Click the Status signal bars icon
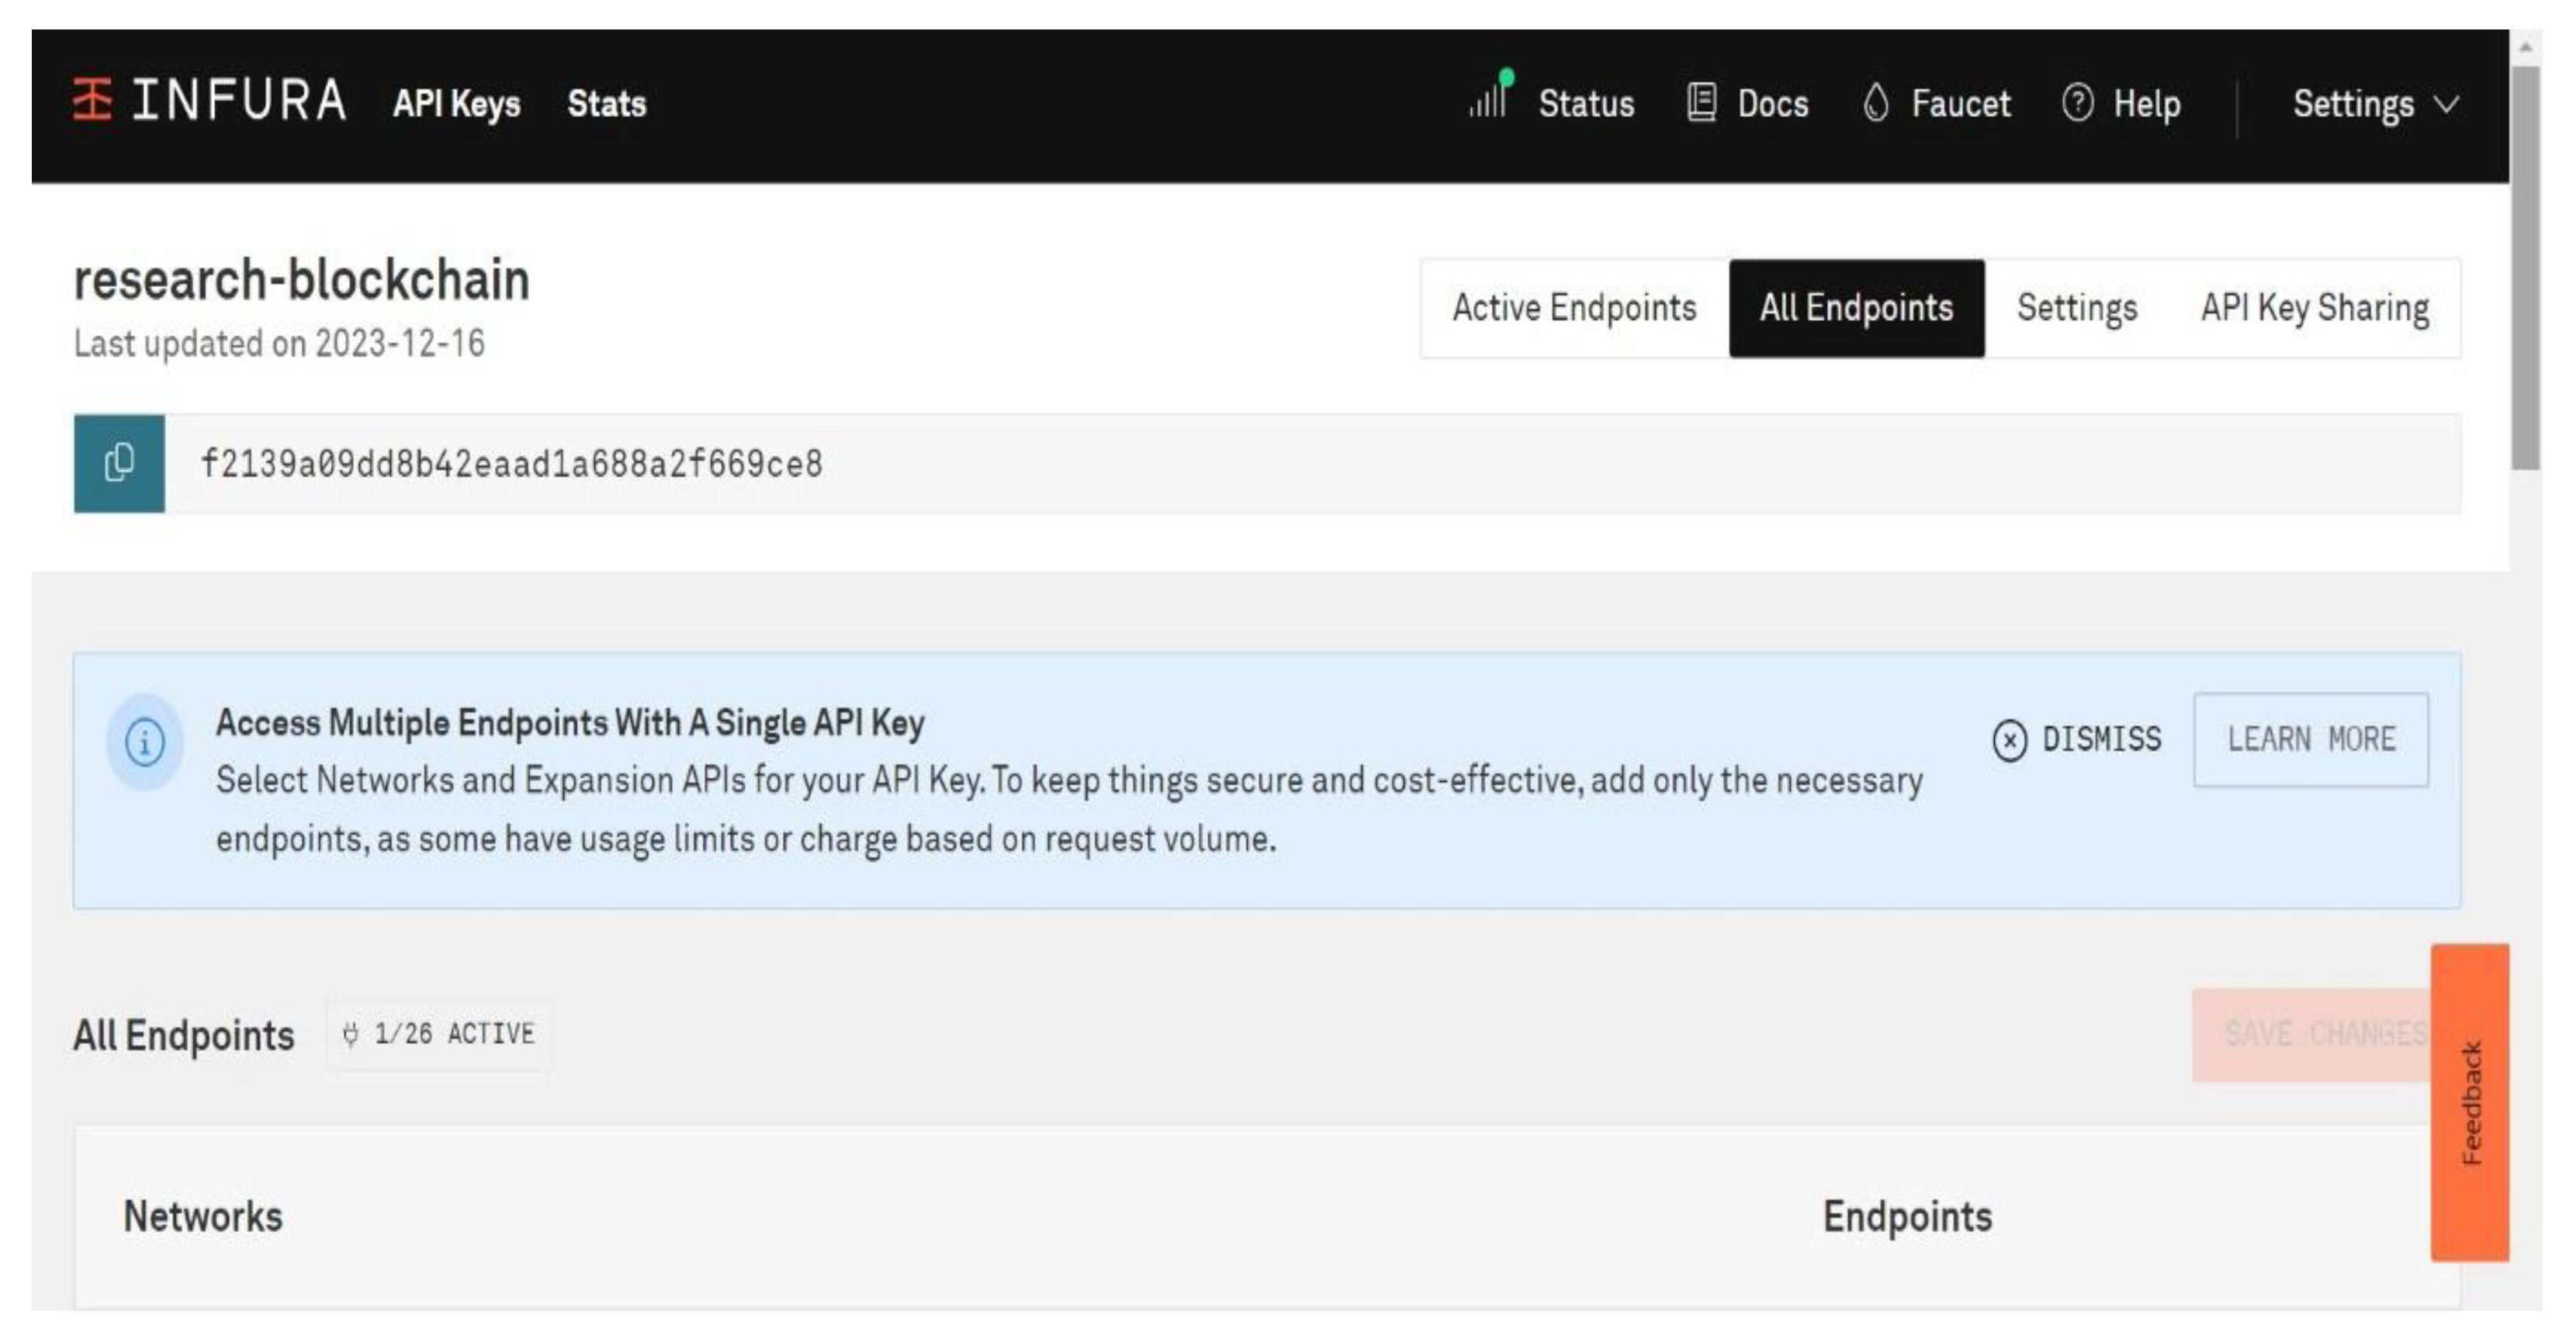This screenshot has height=1342, width=2576. click(1490, 98)
